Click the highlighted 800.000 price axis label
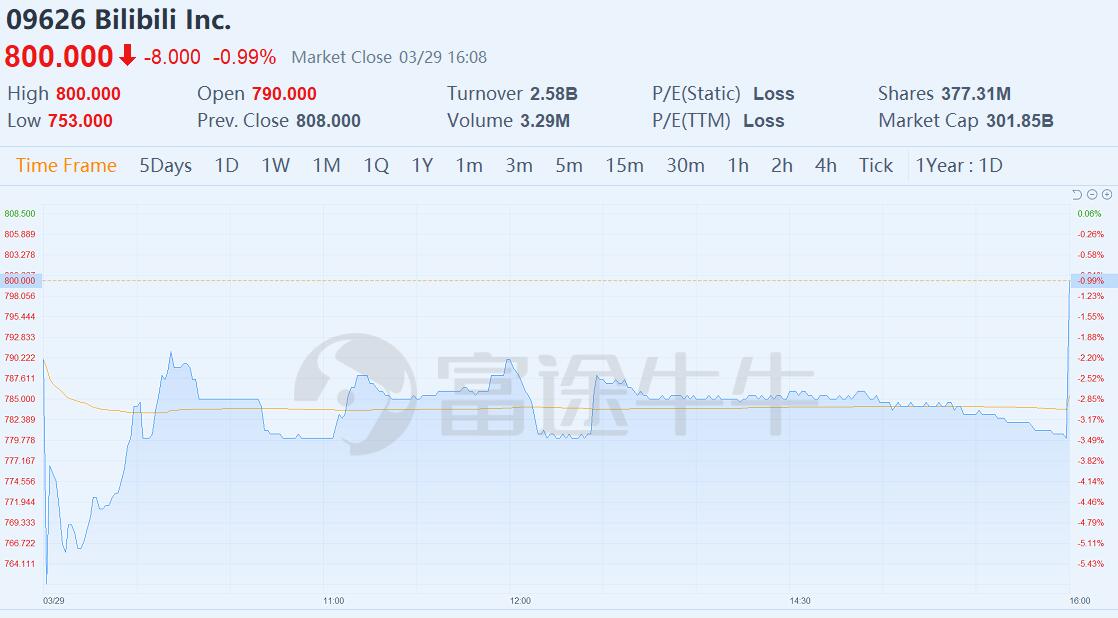The height and width of the screenshot is (618, 1118). (x=20, y=281)
